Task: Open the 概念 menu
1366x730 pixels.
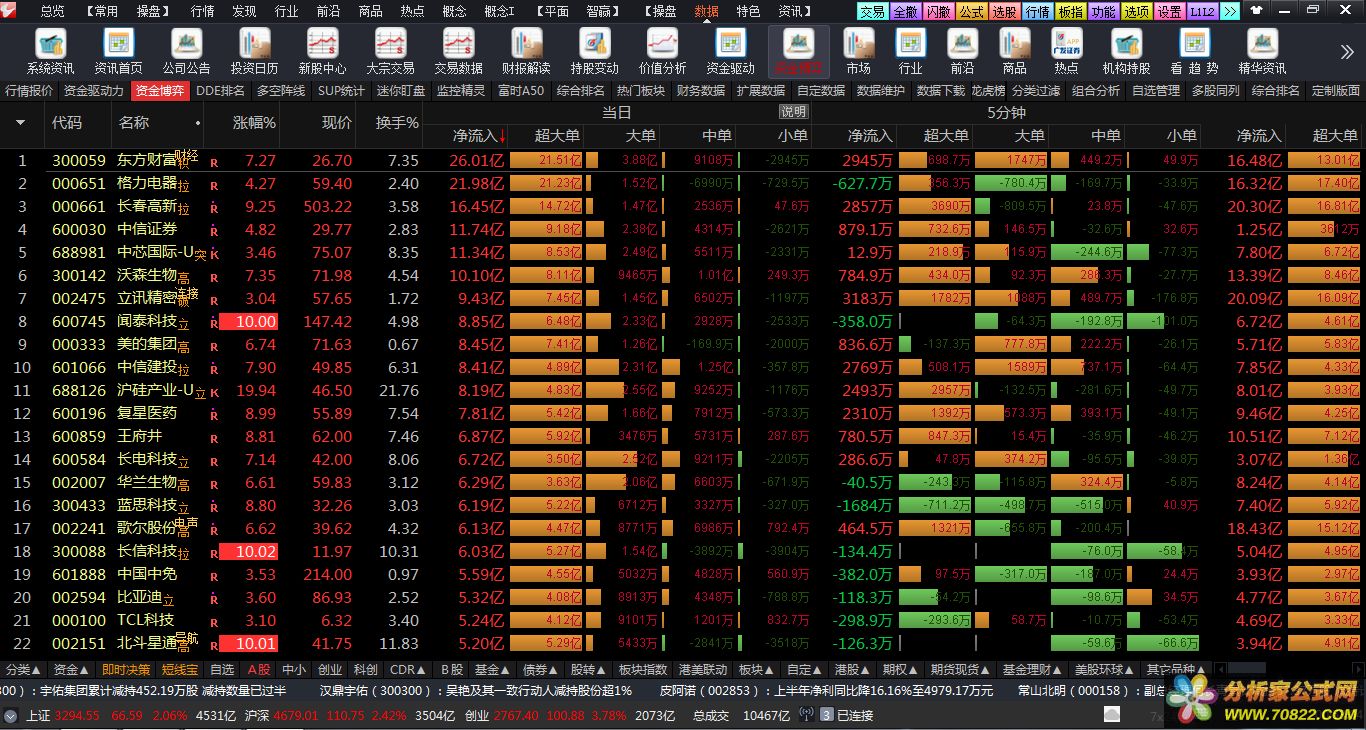Action: (x=454, y=11)
